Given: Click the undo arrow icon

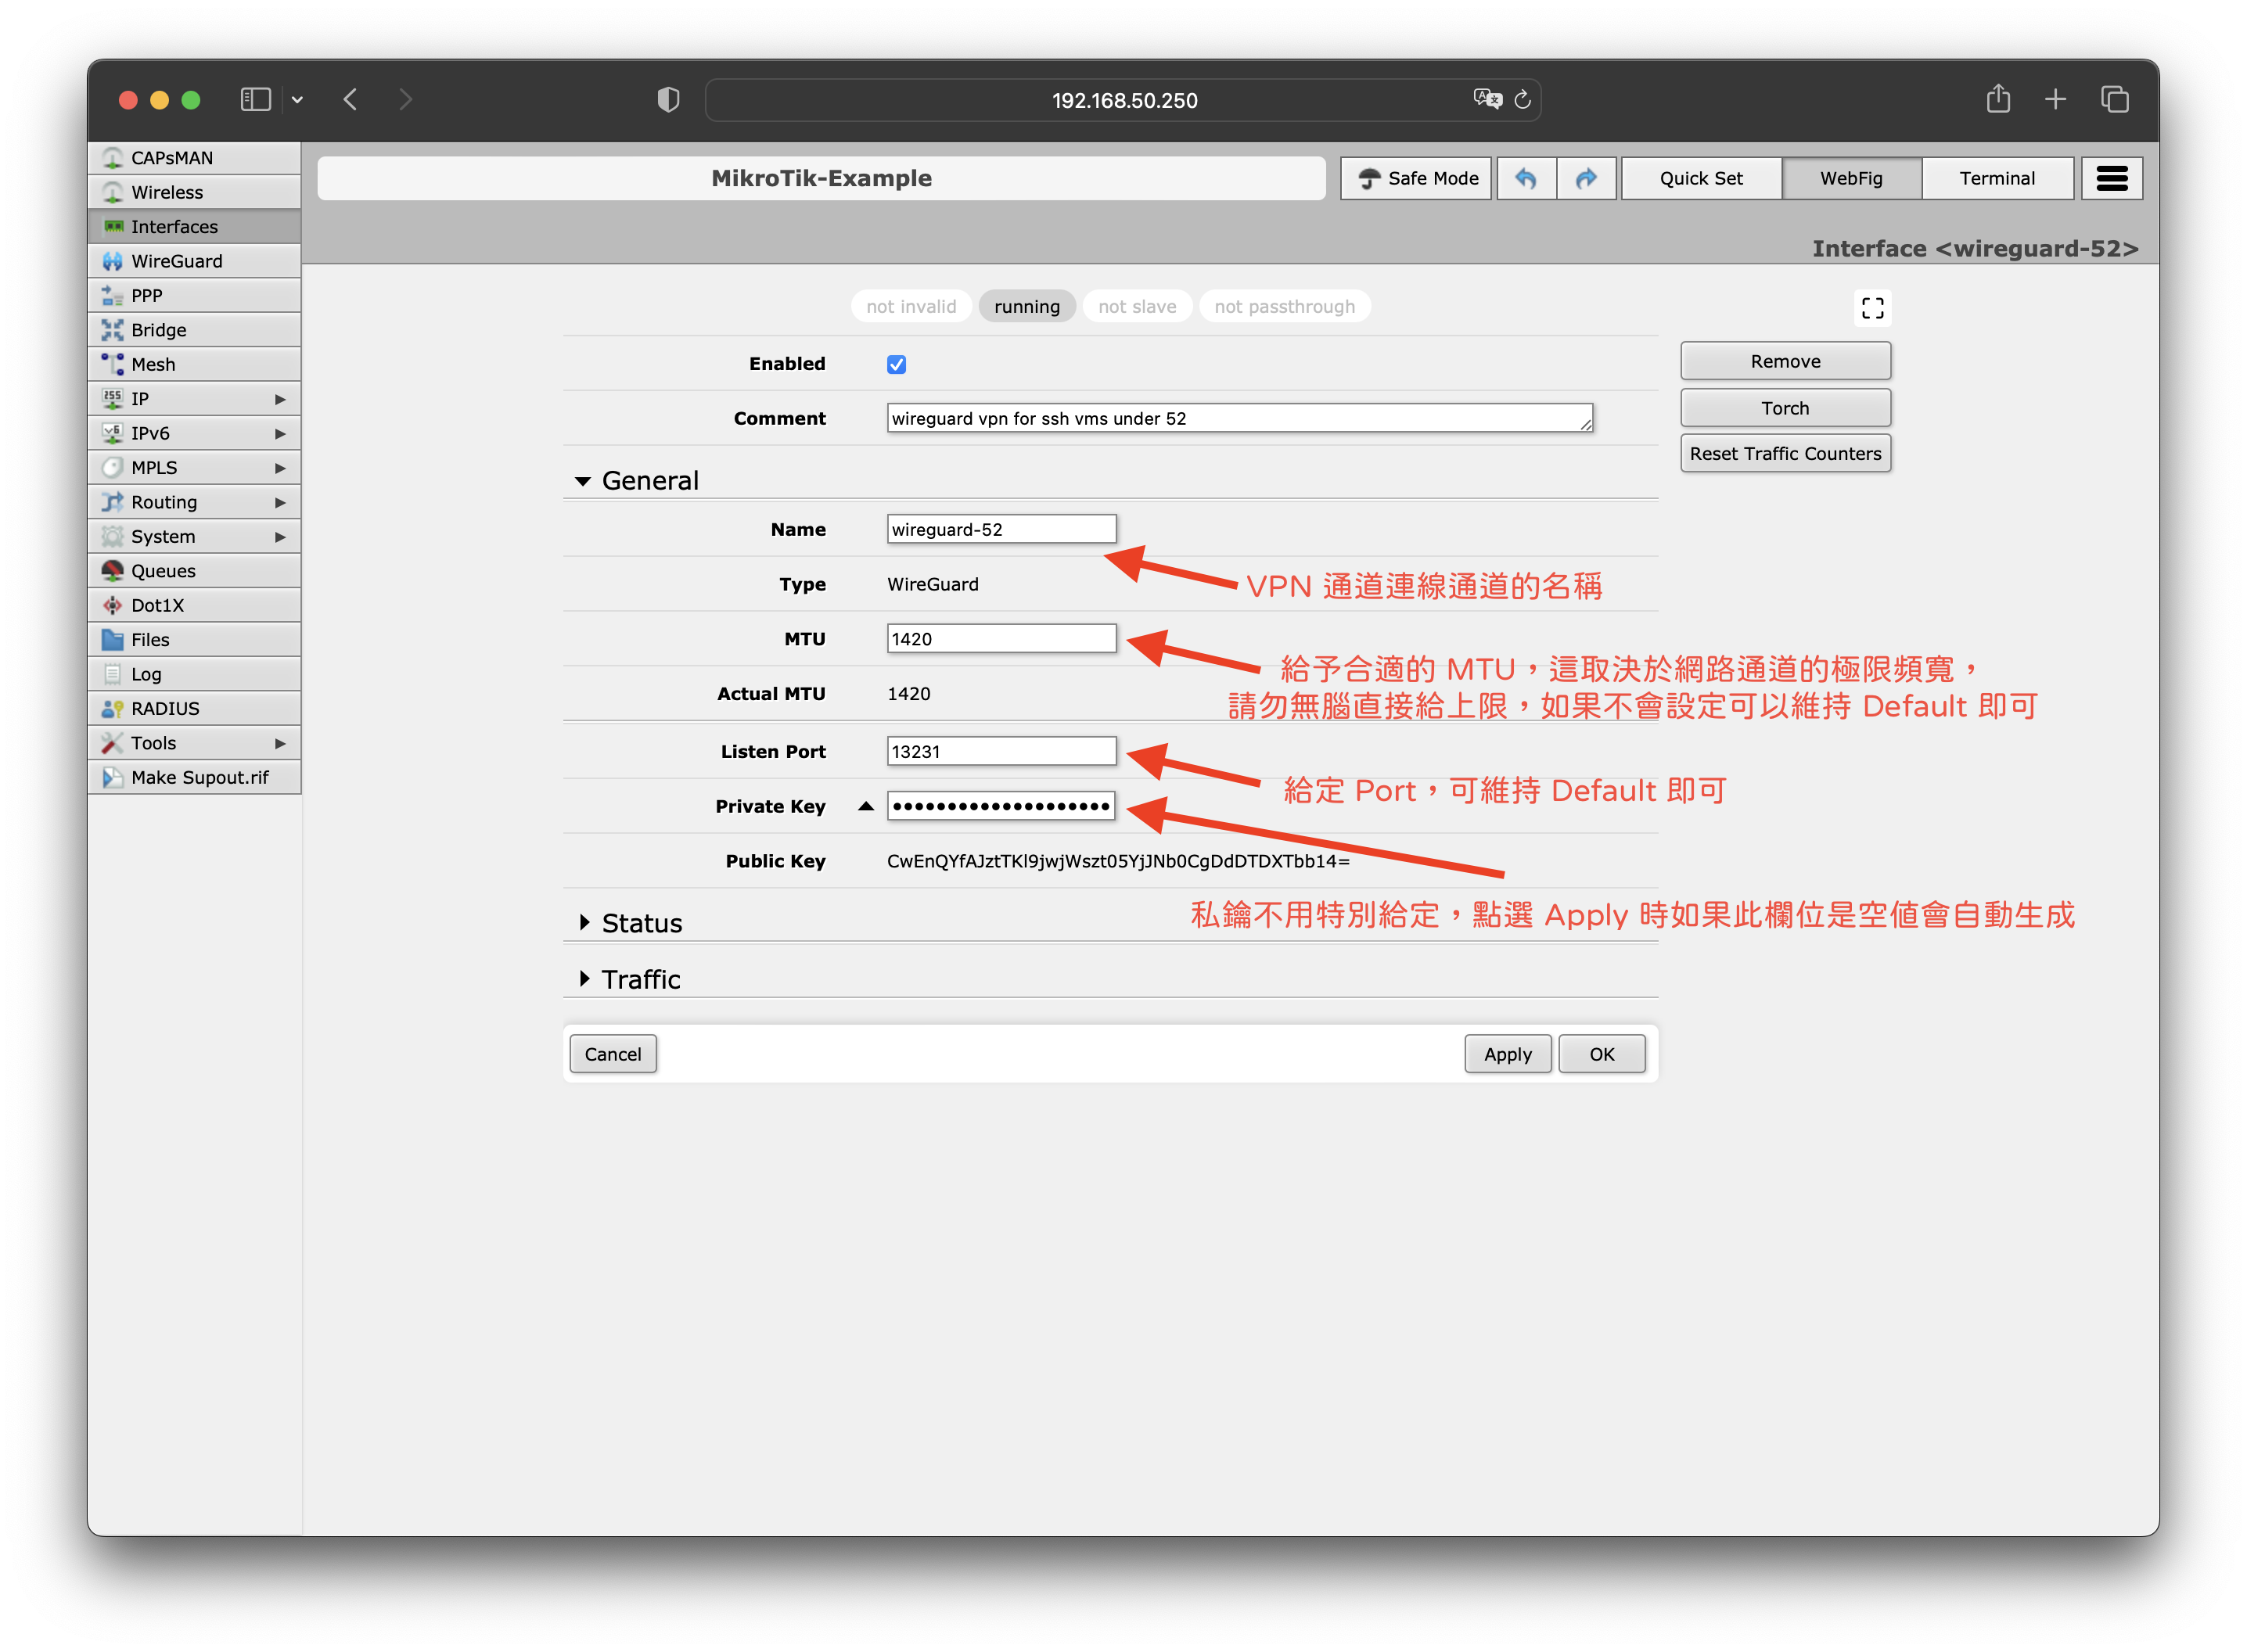Looking at the screenshot, I should coord(1525,178).
